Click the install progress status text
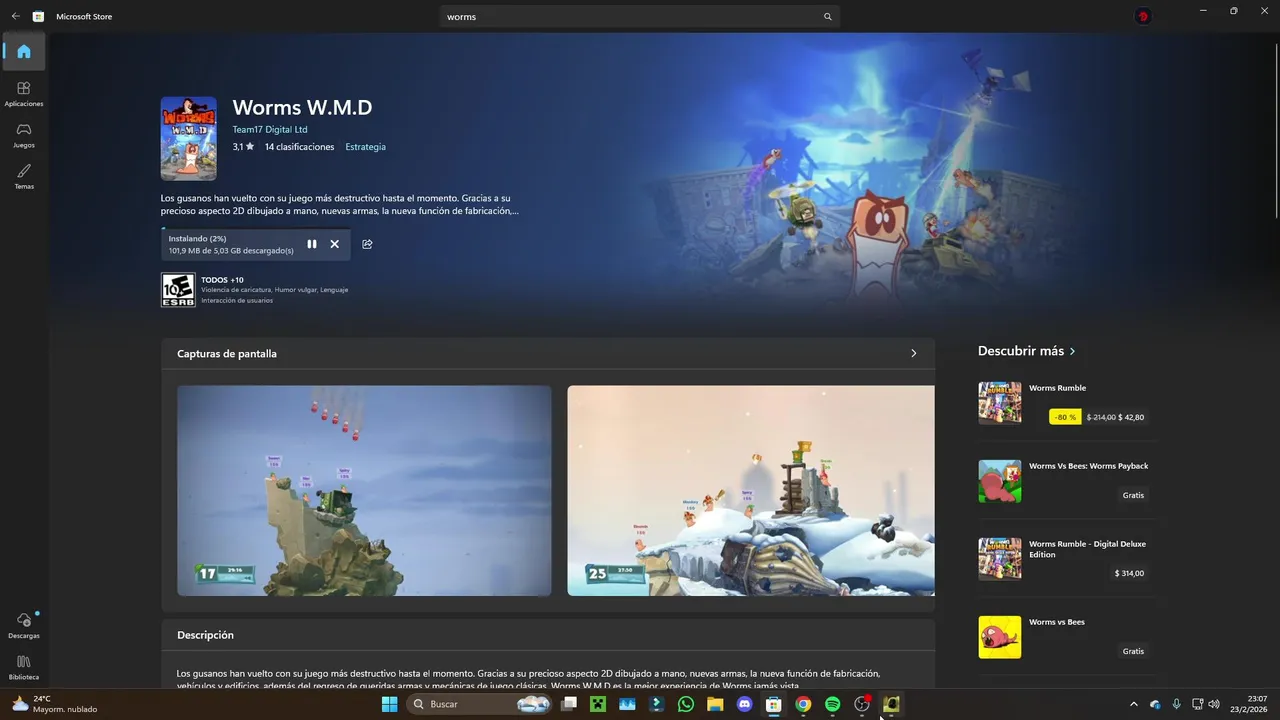Screen dimensions: 1280x720 [231, 245]
